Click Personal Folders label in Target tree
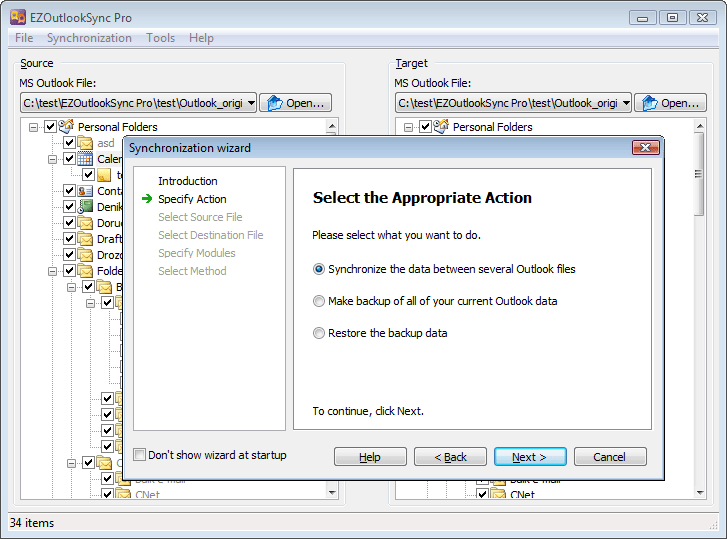The image size is (727, 539). [492, 127]
